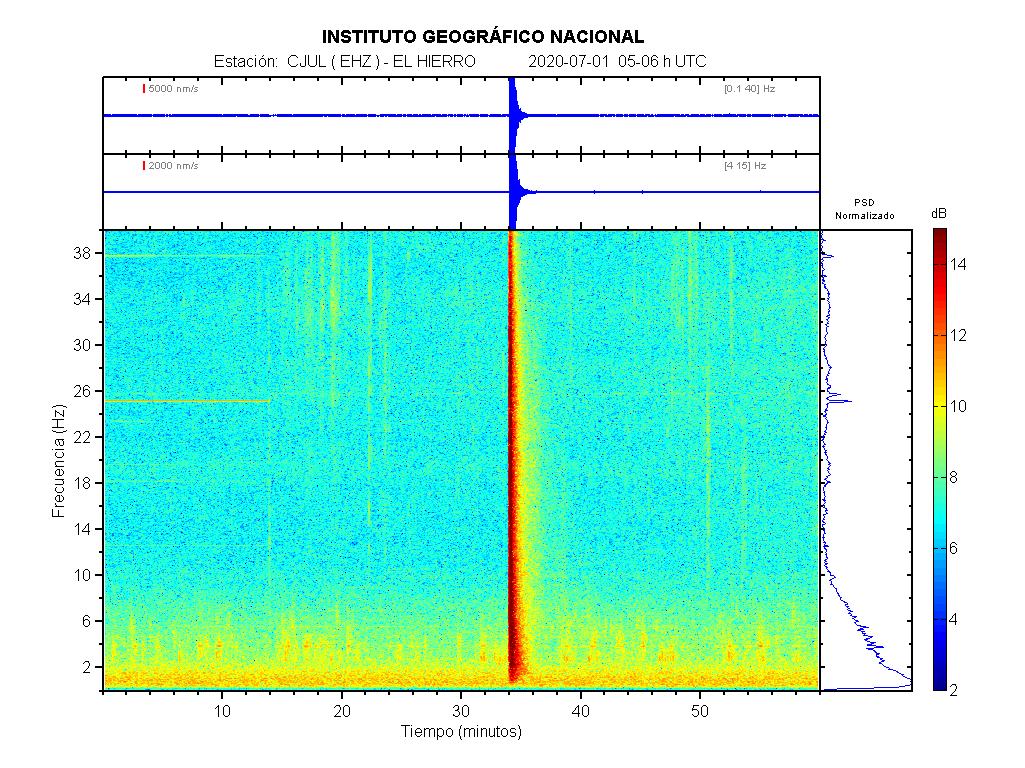The height and width of the screenshot is (768, 1025).
Task: Click the colorbar value 12
Action: (x=958, y=335)
